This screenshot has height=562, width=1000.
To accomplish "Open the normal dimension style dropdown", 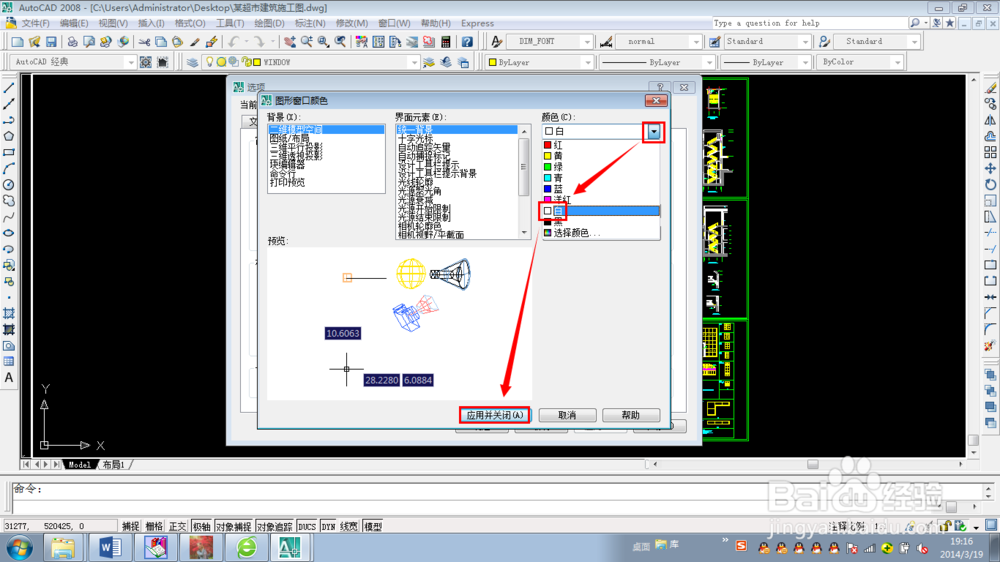I will click(x=696, y=41).
